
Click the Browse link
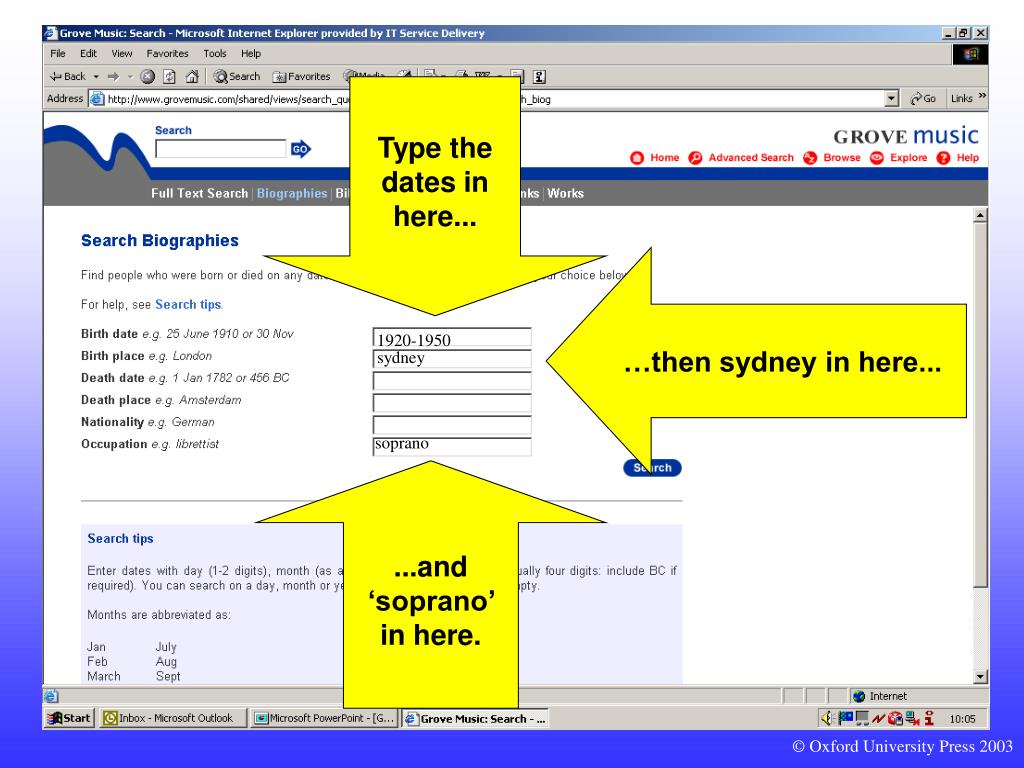pos(842,157)
